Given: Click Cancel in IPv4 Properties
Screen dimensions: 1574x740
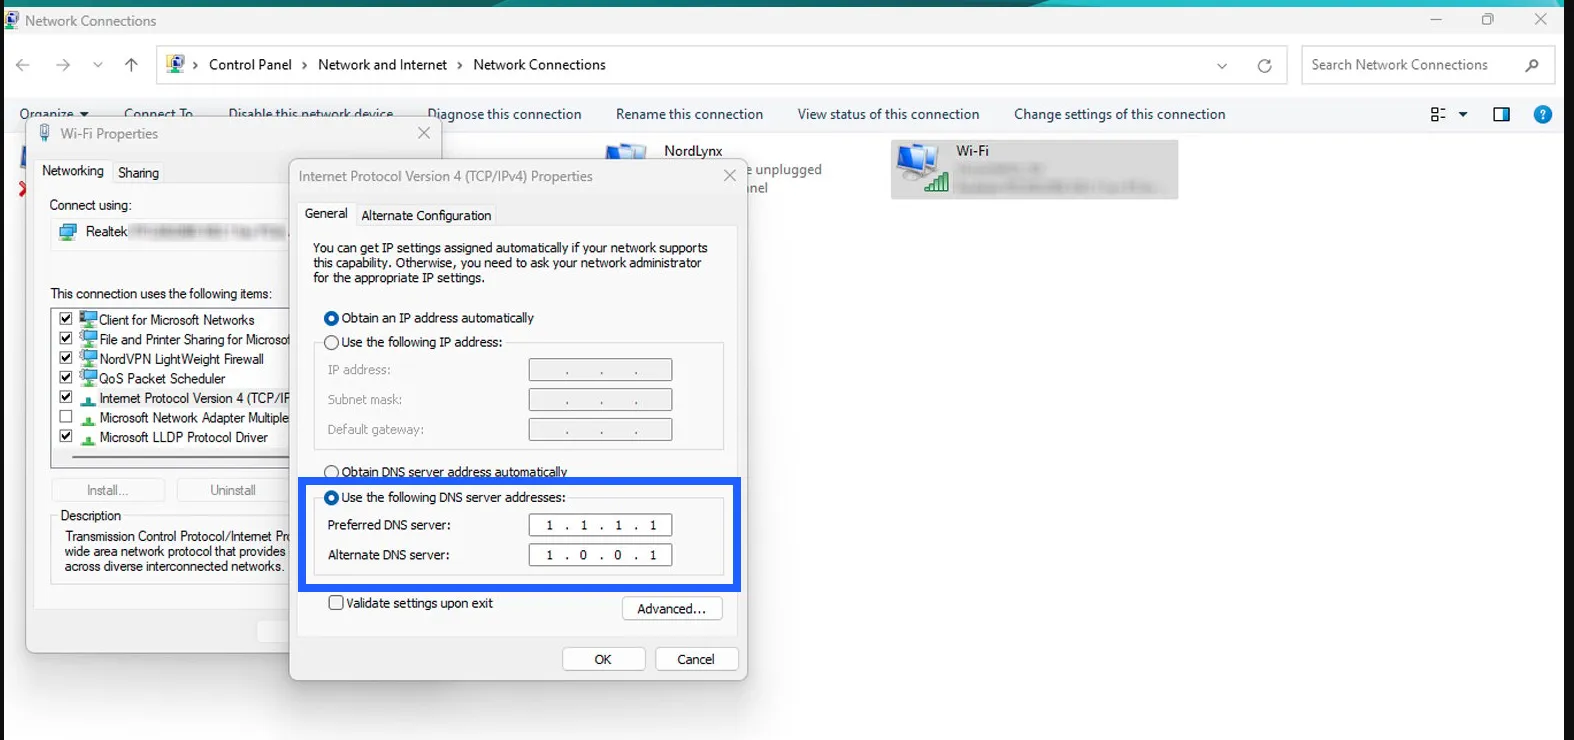Looking at the screenshot, I should [696, 659].
